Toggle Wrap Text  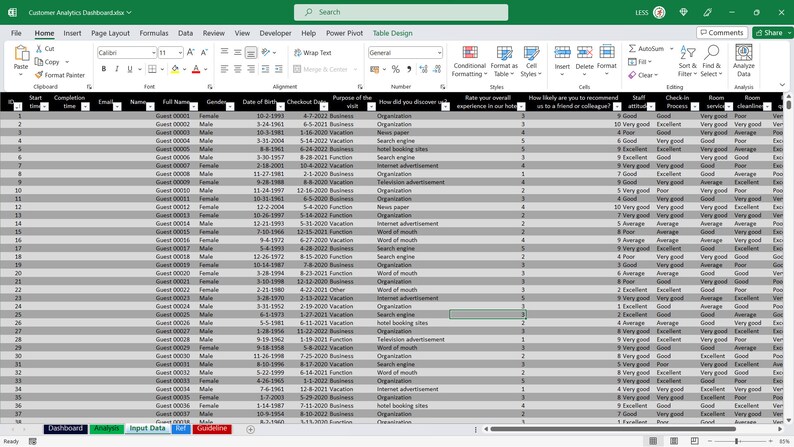pos(312,53)
